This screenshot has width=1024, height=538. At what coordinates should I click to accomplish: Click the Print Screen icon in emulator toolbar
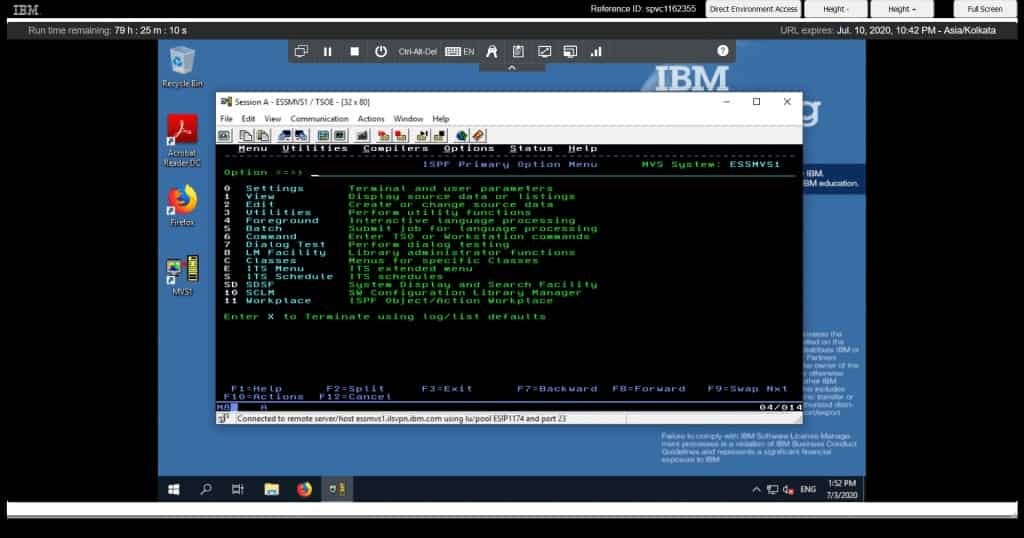click(224, 135)
